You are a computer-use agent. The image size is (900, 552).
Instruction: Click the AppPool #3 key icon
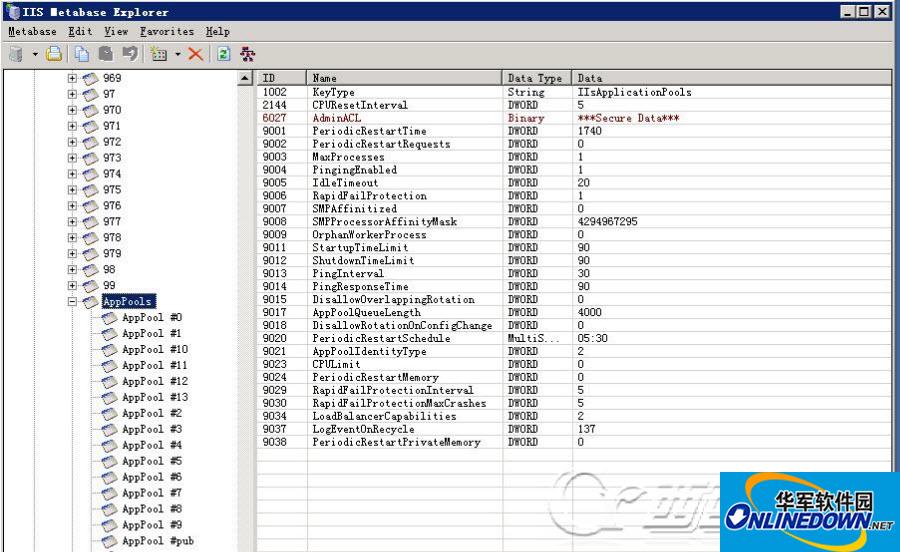point(109,430)
